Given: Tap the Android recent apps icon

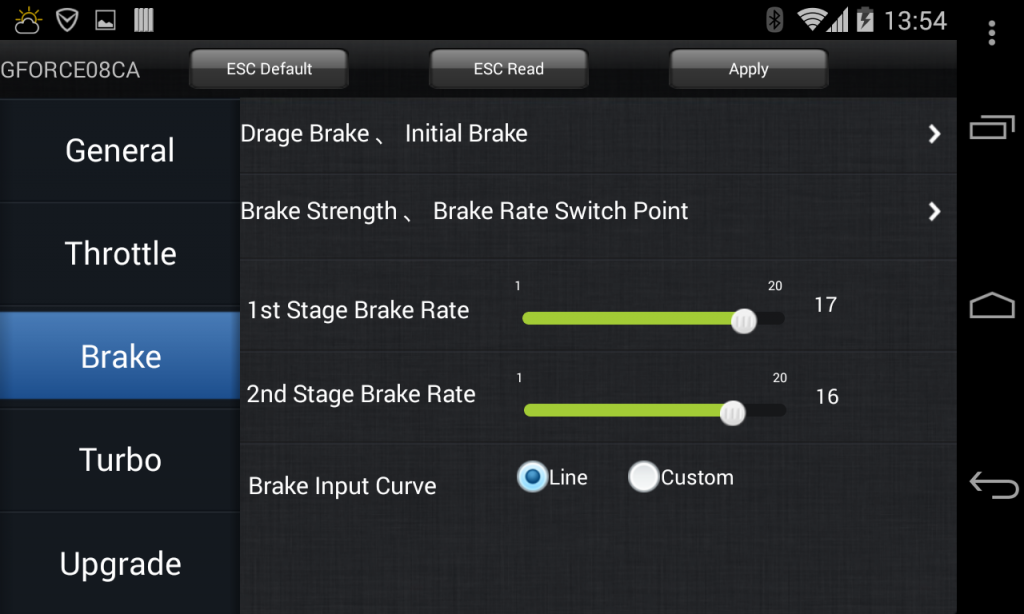Looking at the screenshot, I should (992, 127).
